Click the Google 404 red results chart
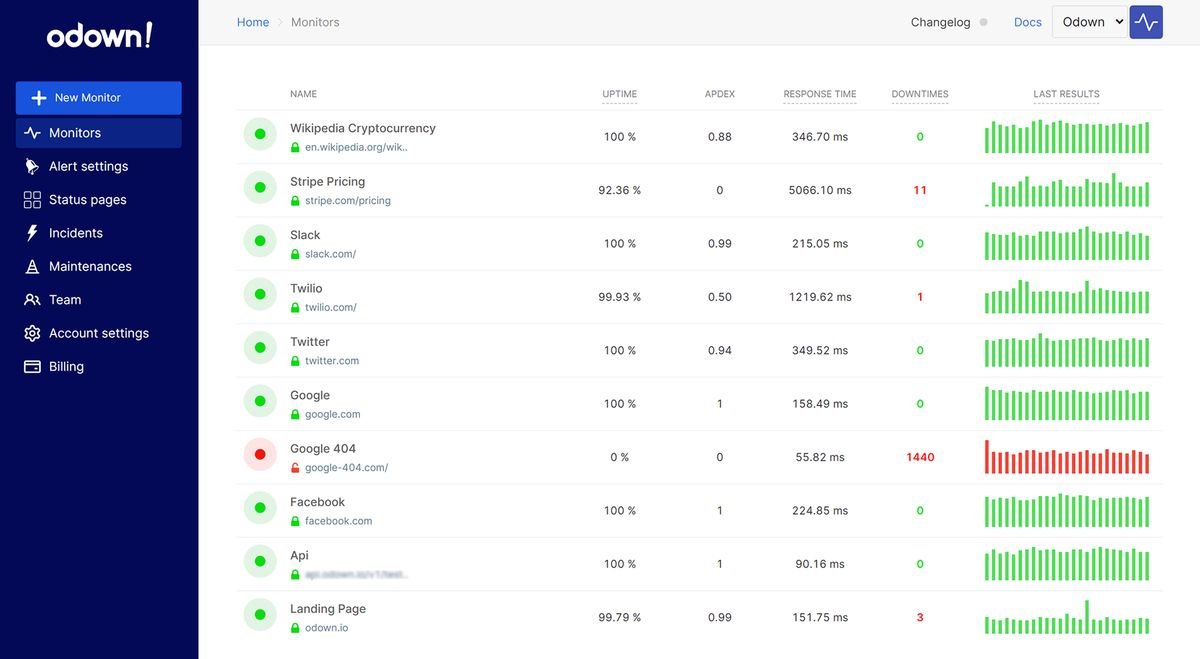 [1067, 457]
